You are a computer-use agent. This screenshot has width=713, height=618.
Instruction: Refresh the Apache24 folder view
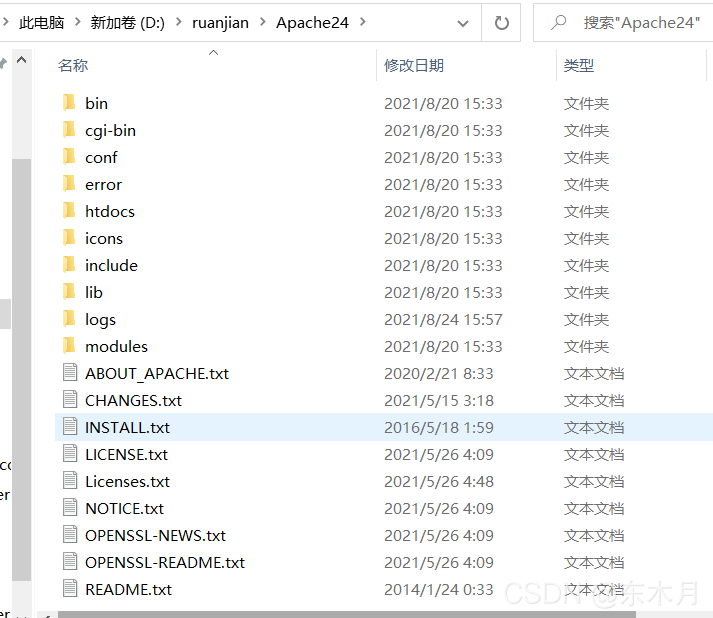tap(501, 23)
